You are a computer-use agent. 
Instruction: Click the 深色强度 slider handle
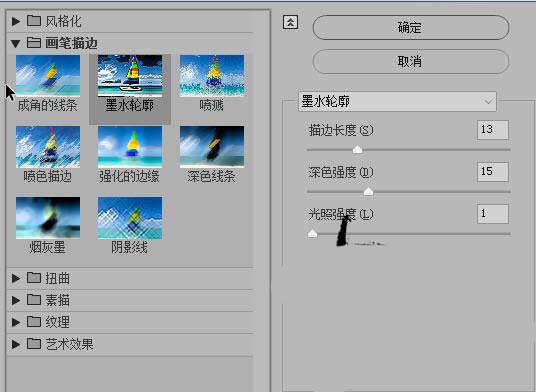tap(368, 191)
